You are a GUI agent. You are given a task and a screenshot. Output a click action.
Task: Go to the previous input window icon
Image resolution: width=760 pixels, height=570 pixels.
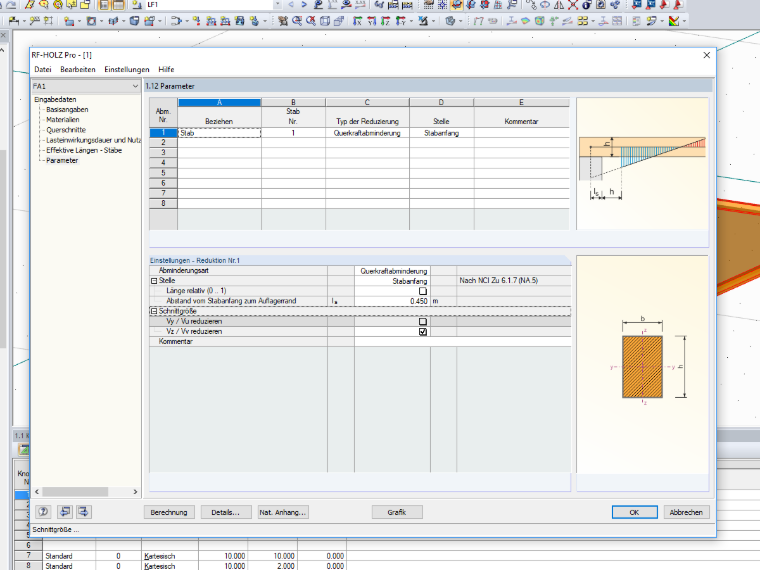pos(64,512)
